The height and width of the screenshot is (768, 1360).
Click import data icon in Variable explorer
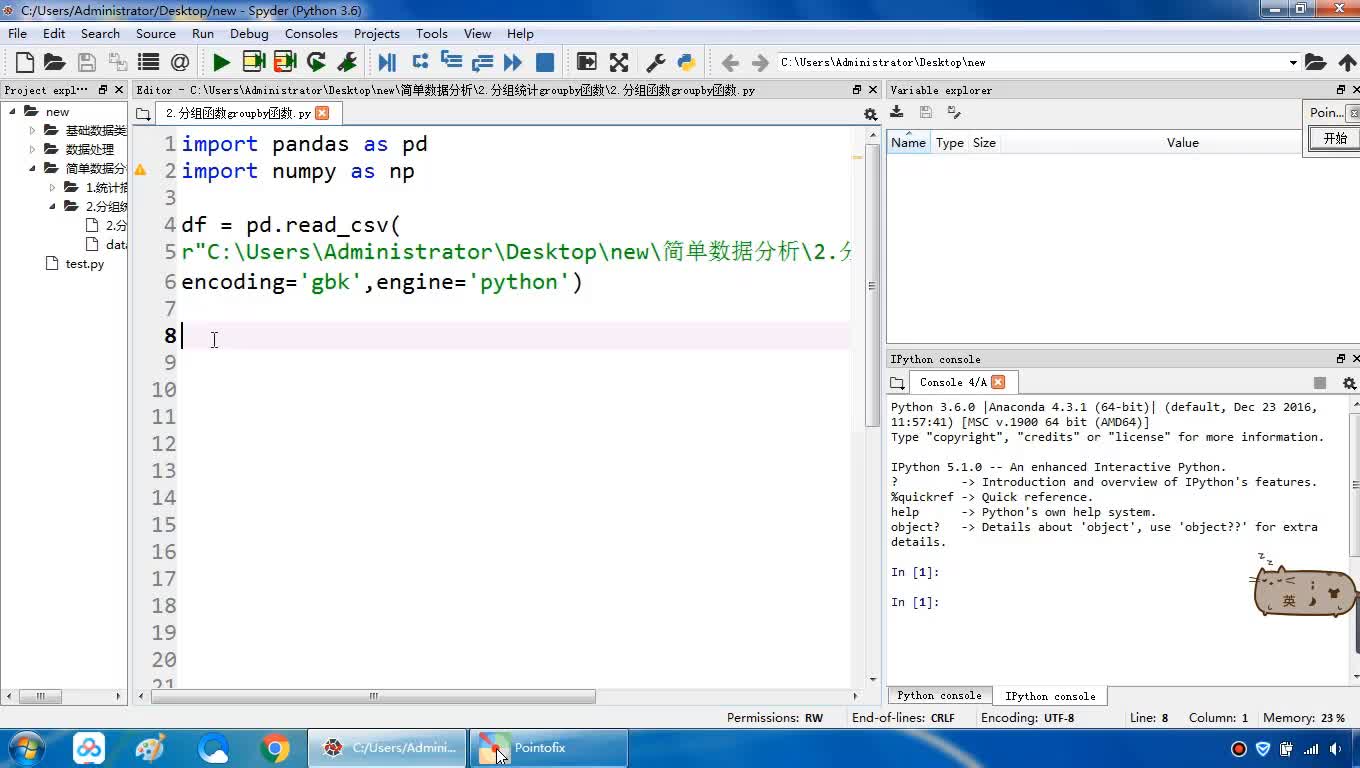897,112
